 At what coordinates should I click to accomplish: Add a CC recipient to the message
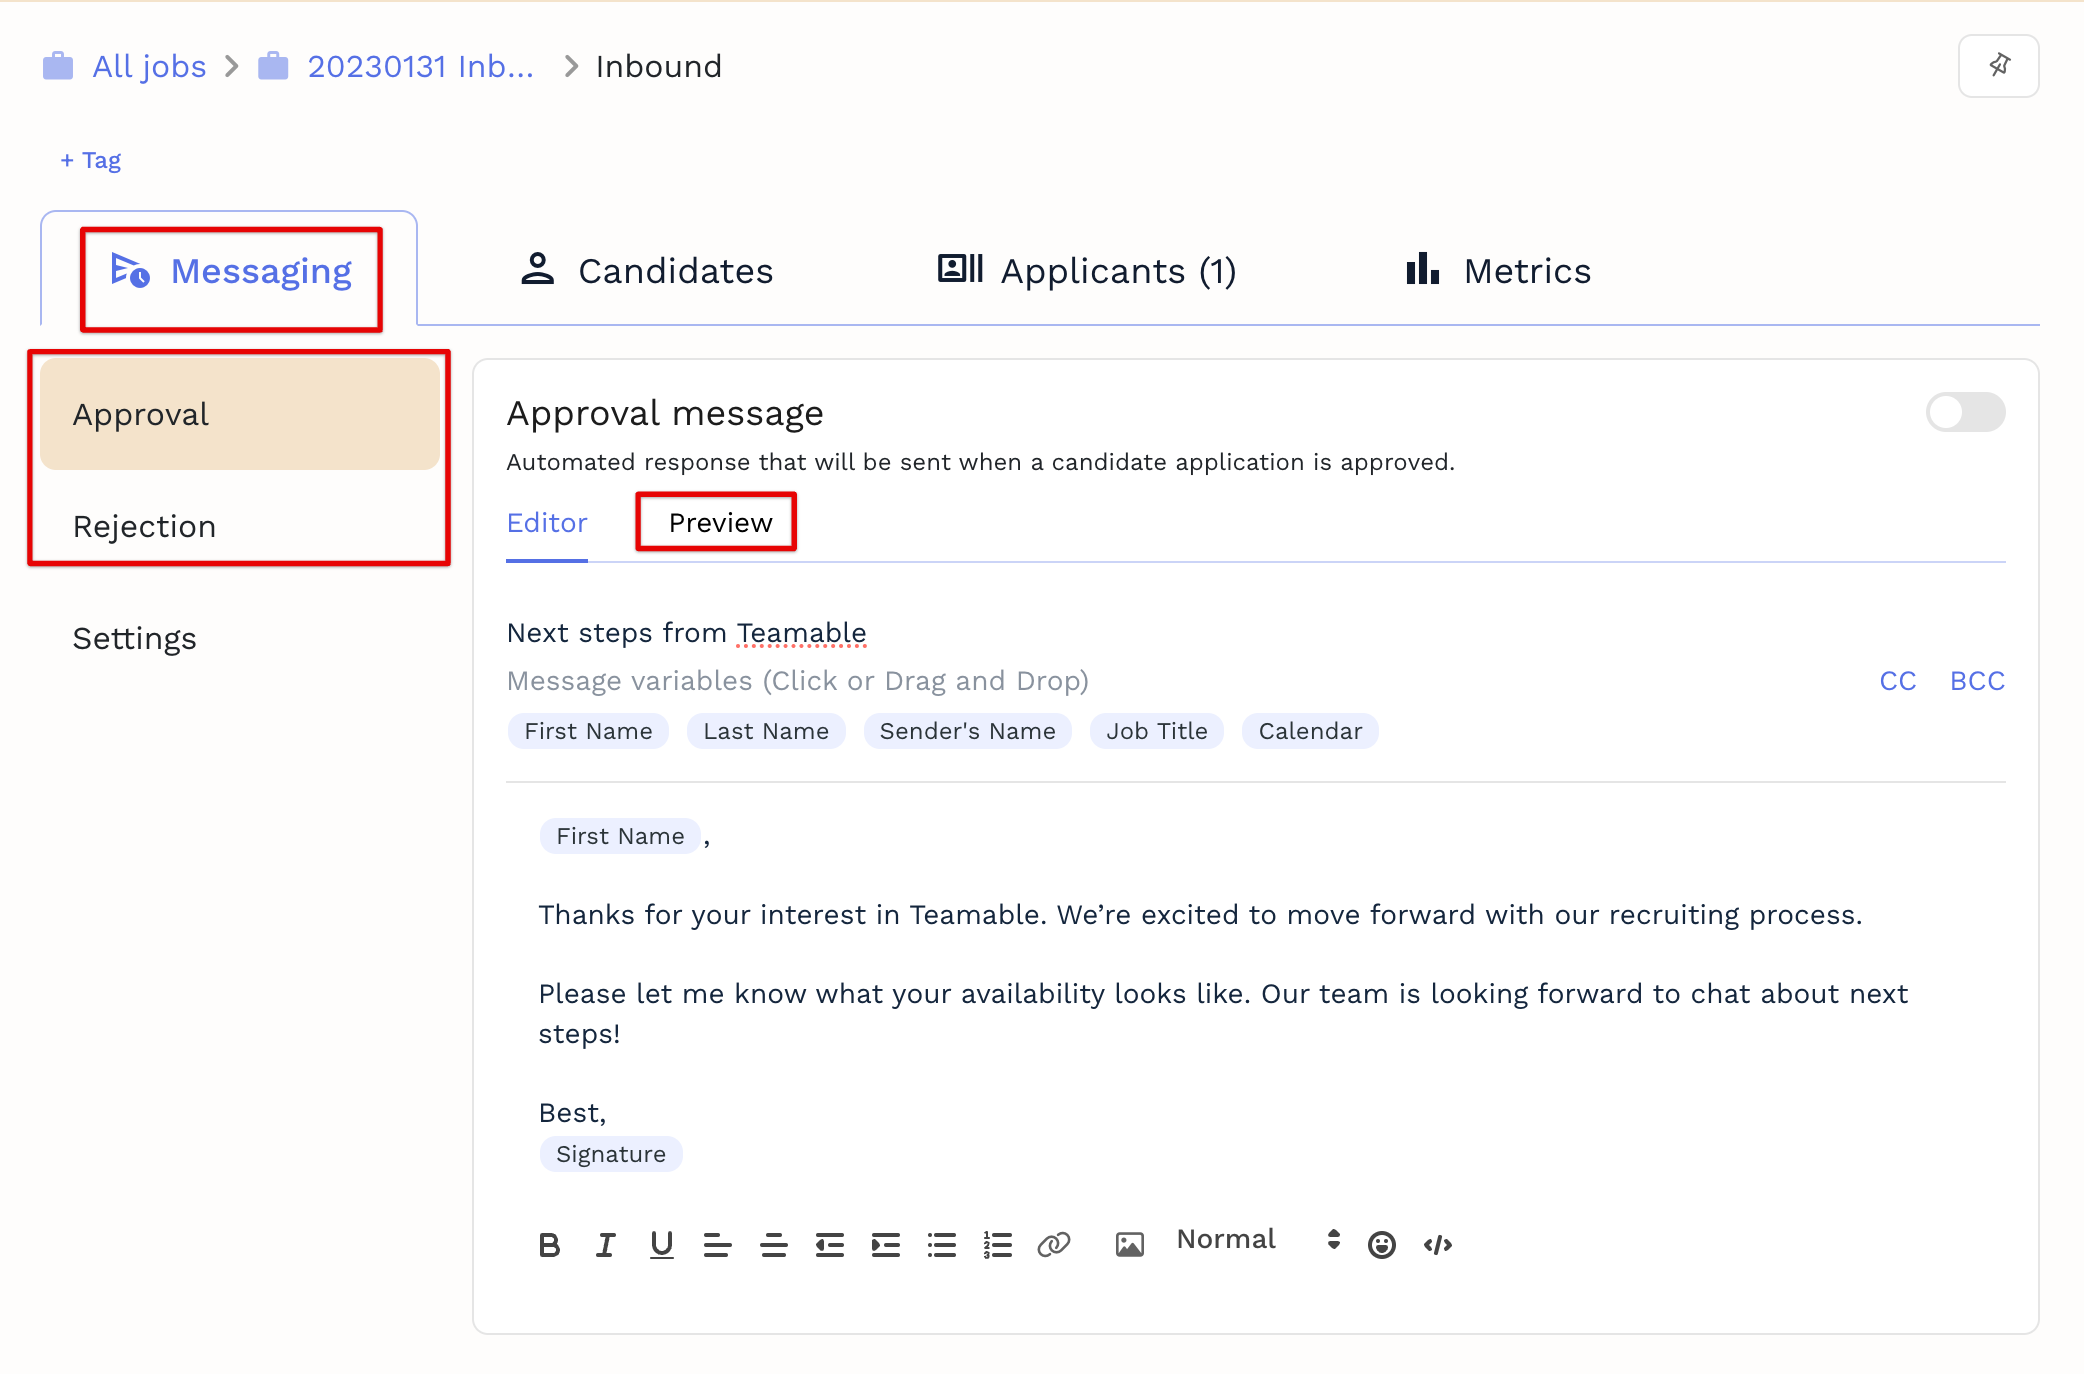pyautogui.click(x=1897, y=680)
